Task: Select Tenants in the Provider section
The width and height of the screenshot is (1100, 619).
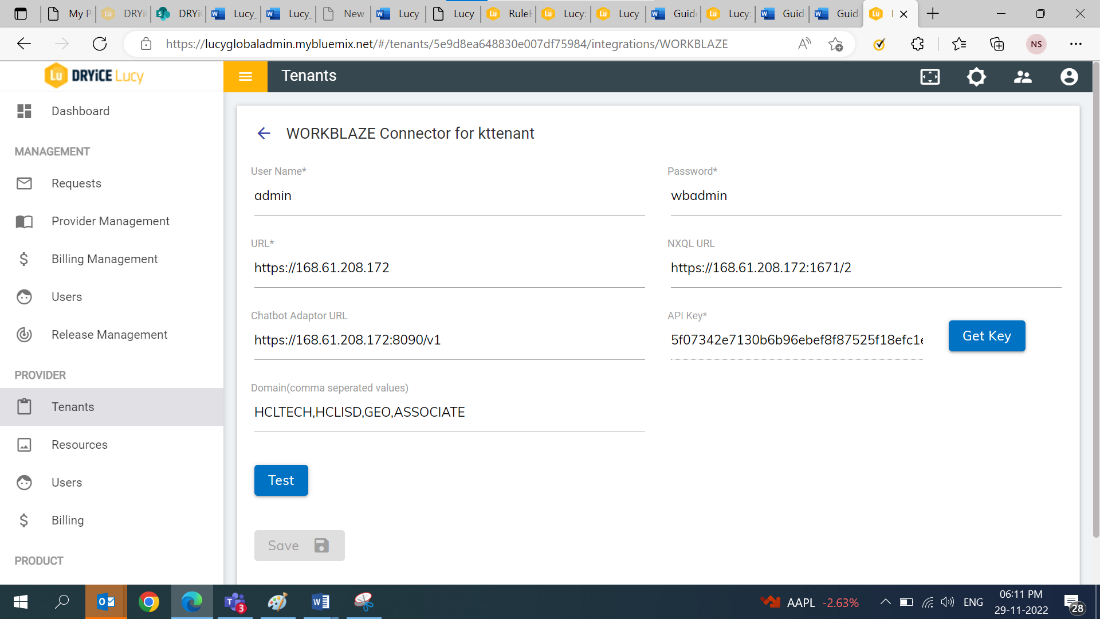Action: (x=112, y=407)
